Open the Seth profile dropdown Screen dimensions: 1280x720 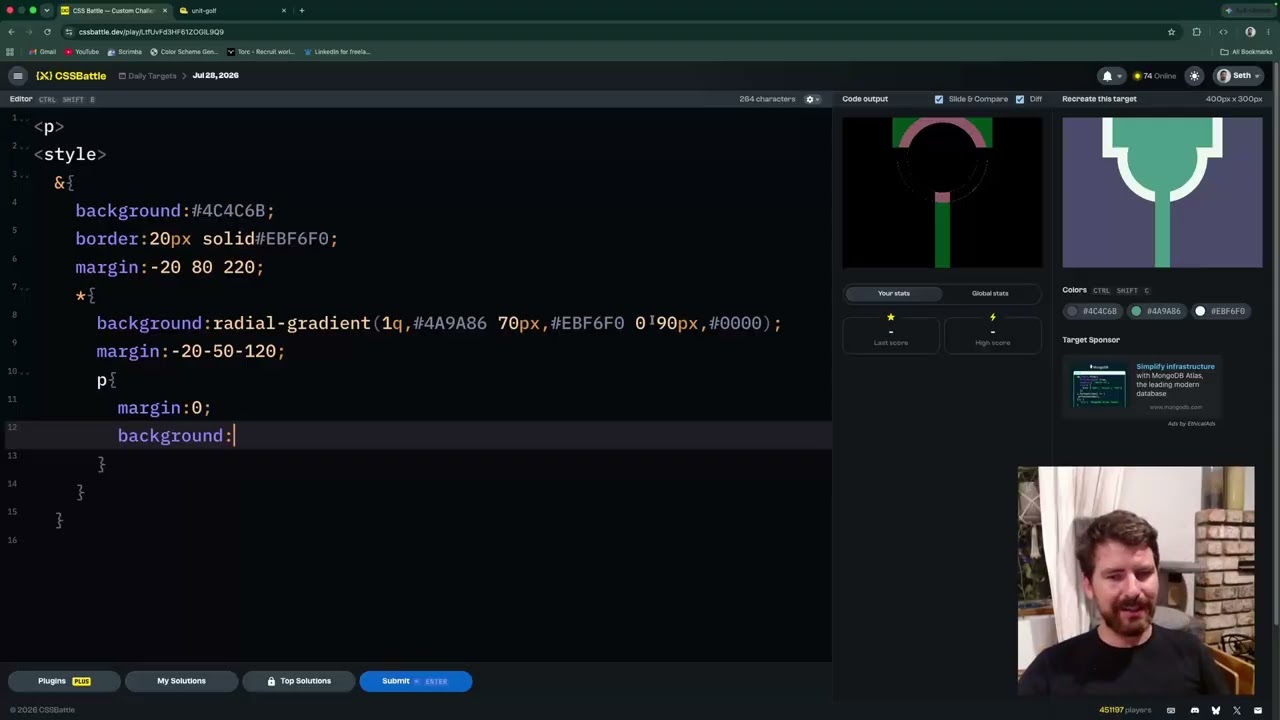click(x=1239, y=76)
